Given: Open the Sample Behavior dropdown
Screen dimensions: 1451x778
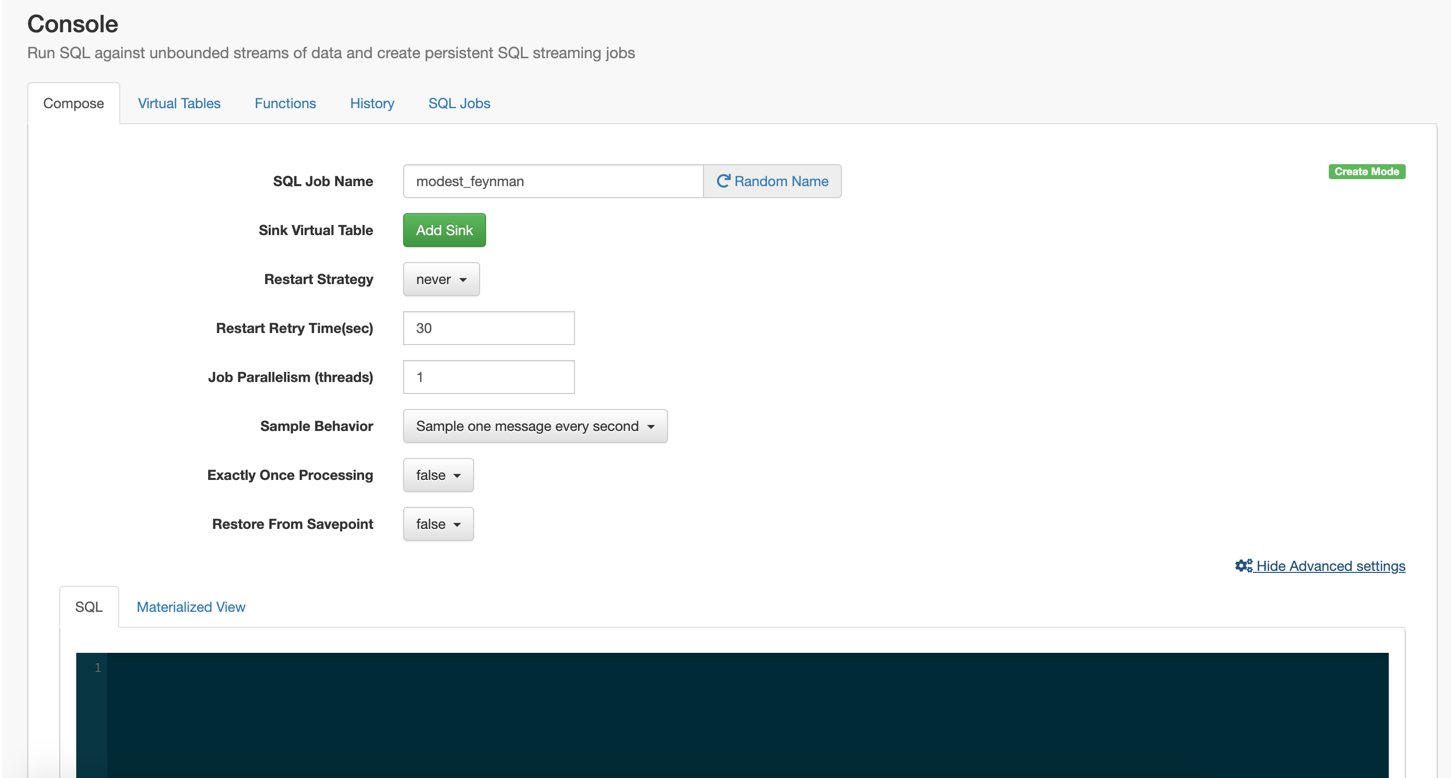Looking at the screenshot, I should [535, 426].
